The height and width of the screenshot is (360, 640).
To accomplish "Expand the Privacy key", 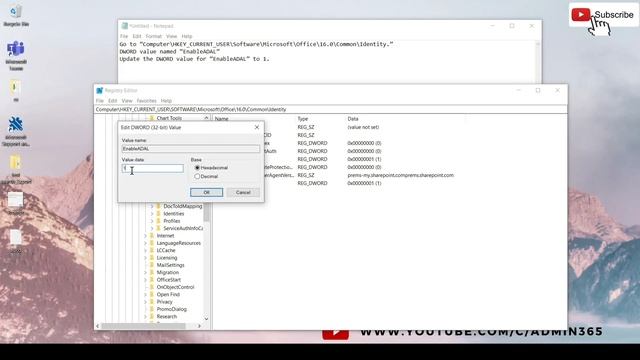I will [145, 302].
